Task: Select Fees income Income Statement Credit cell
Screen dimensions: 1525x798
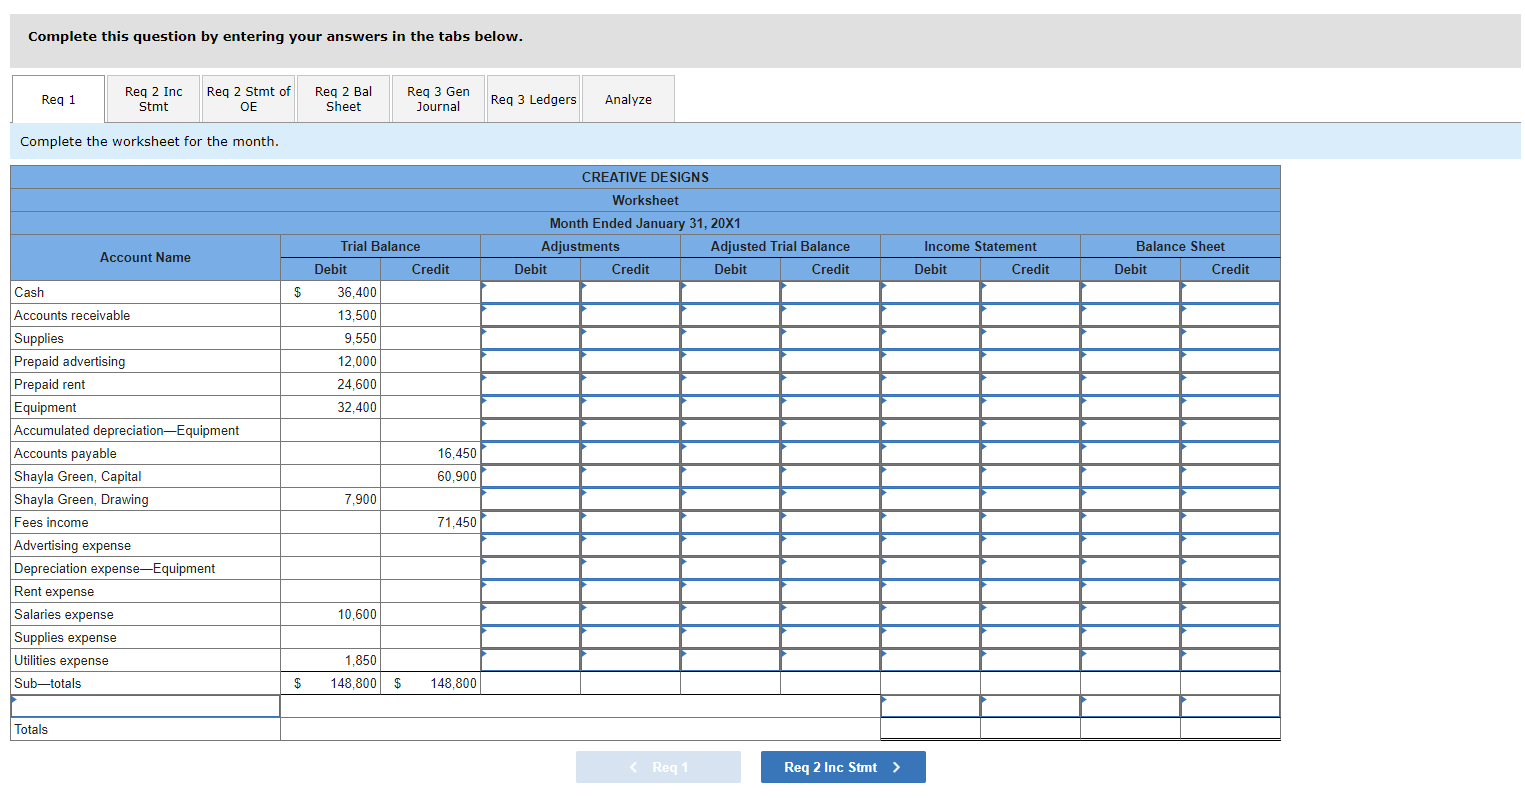Action: (1030, 522)
